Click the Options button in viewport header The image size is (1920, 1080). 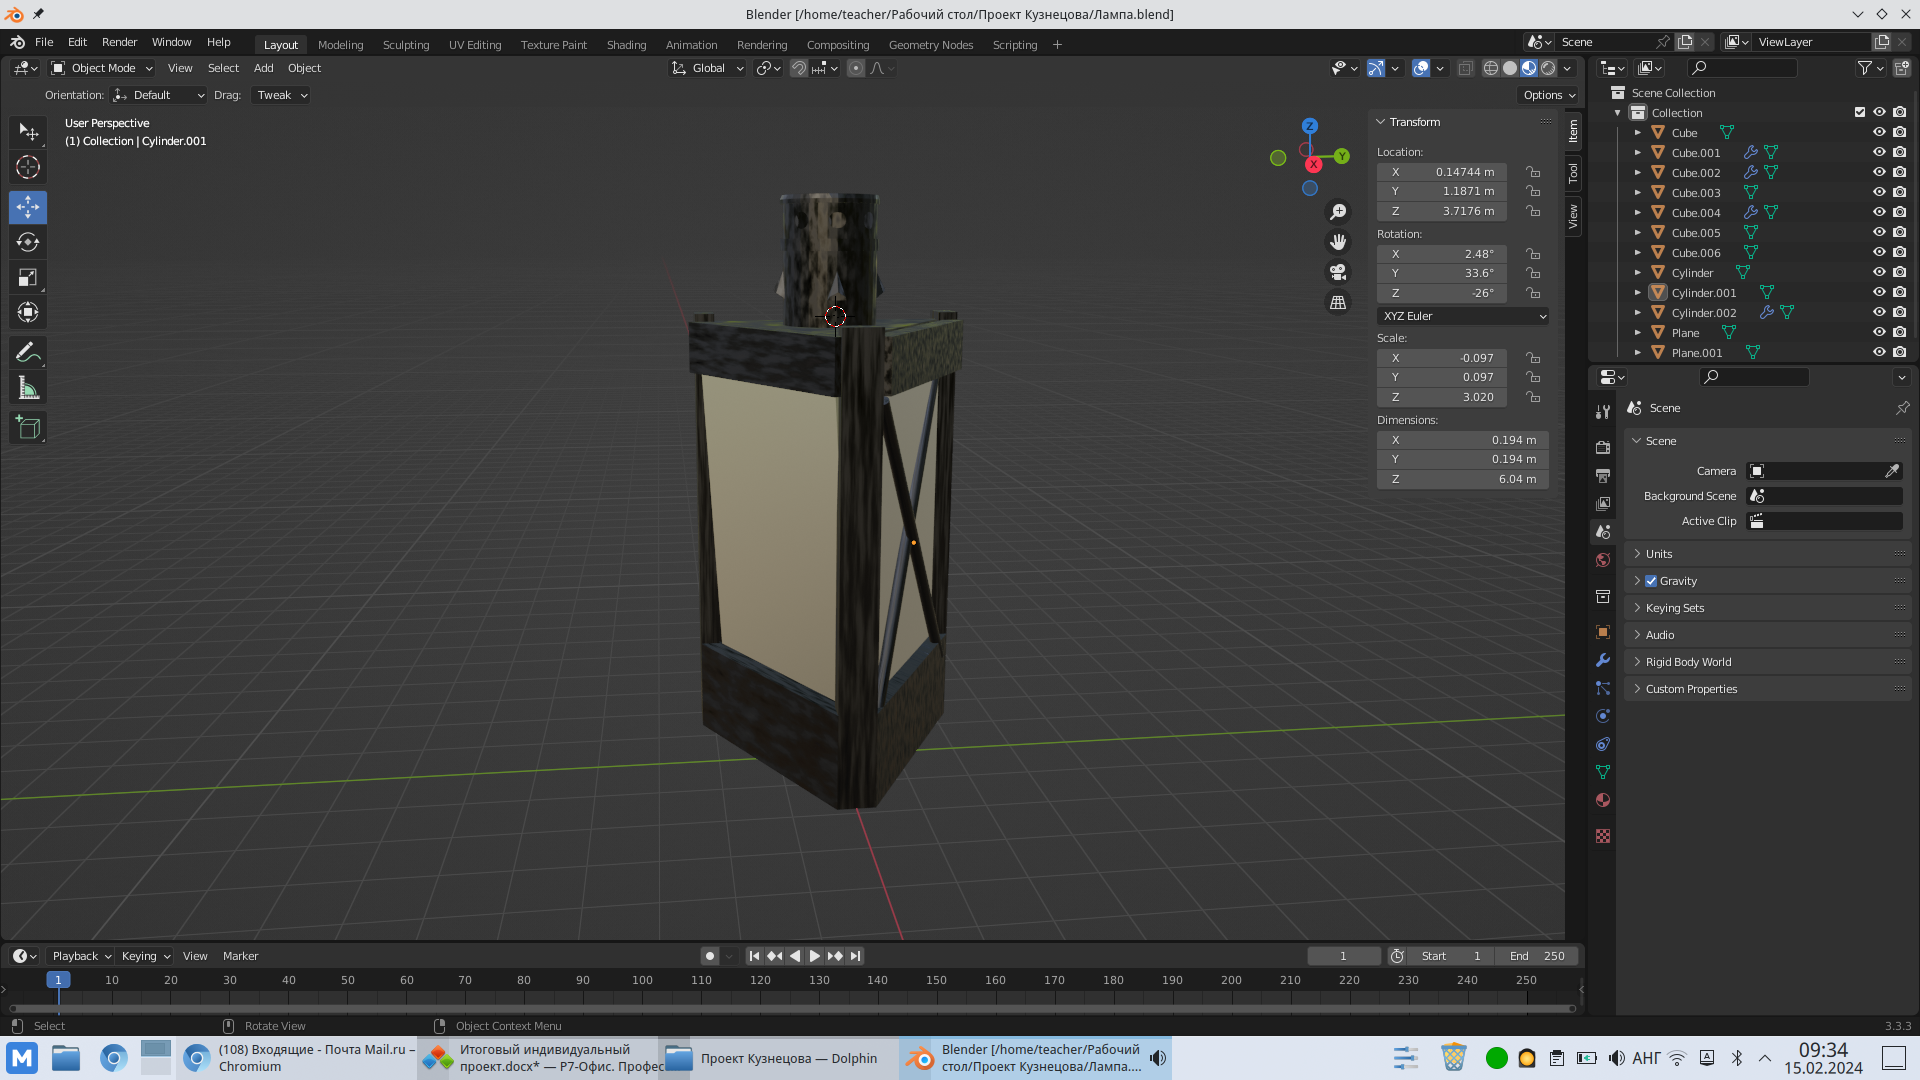[x=1549, y=95]
